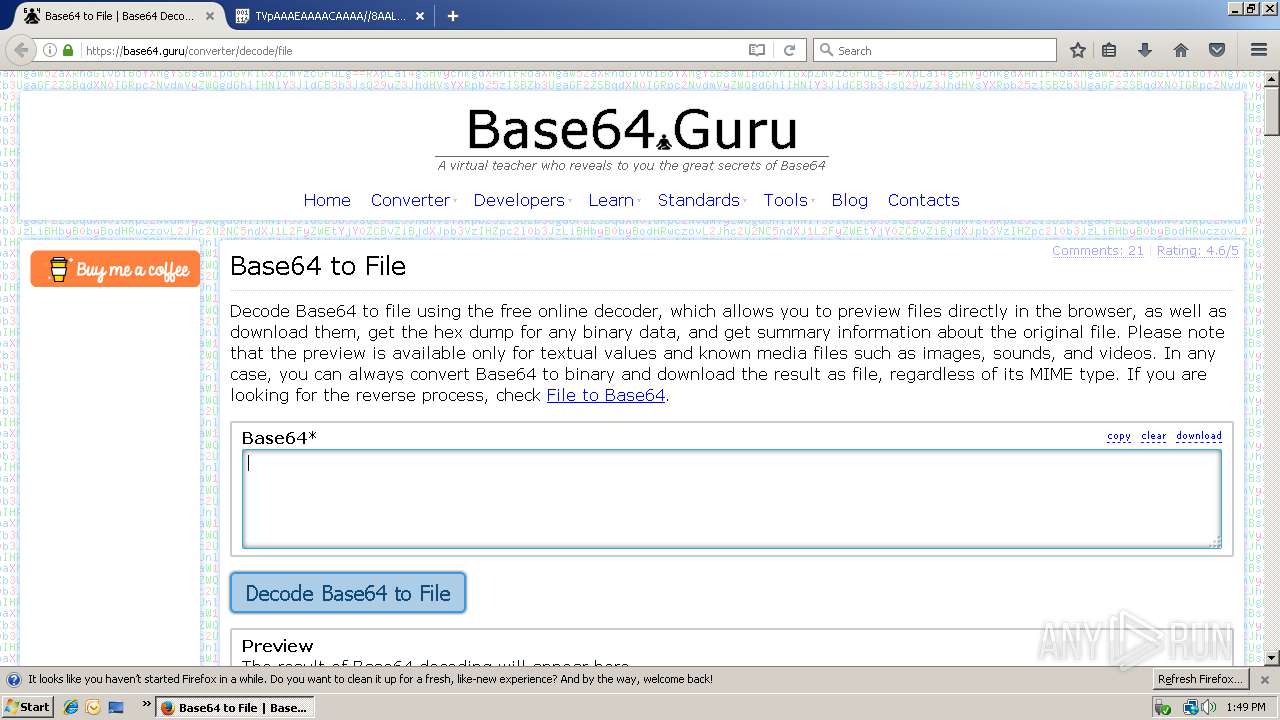Click the browser back arrow button
The image size is (1280, 720).
coord(21,50)
